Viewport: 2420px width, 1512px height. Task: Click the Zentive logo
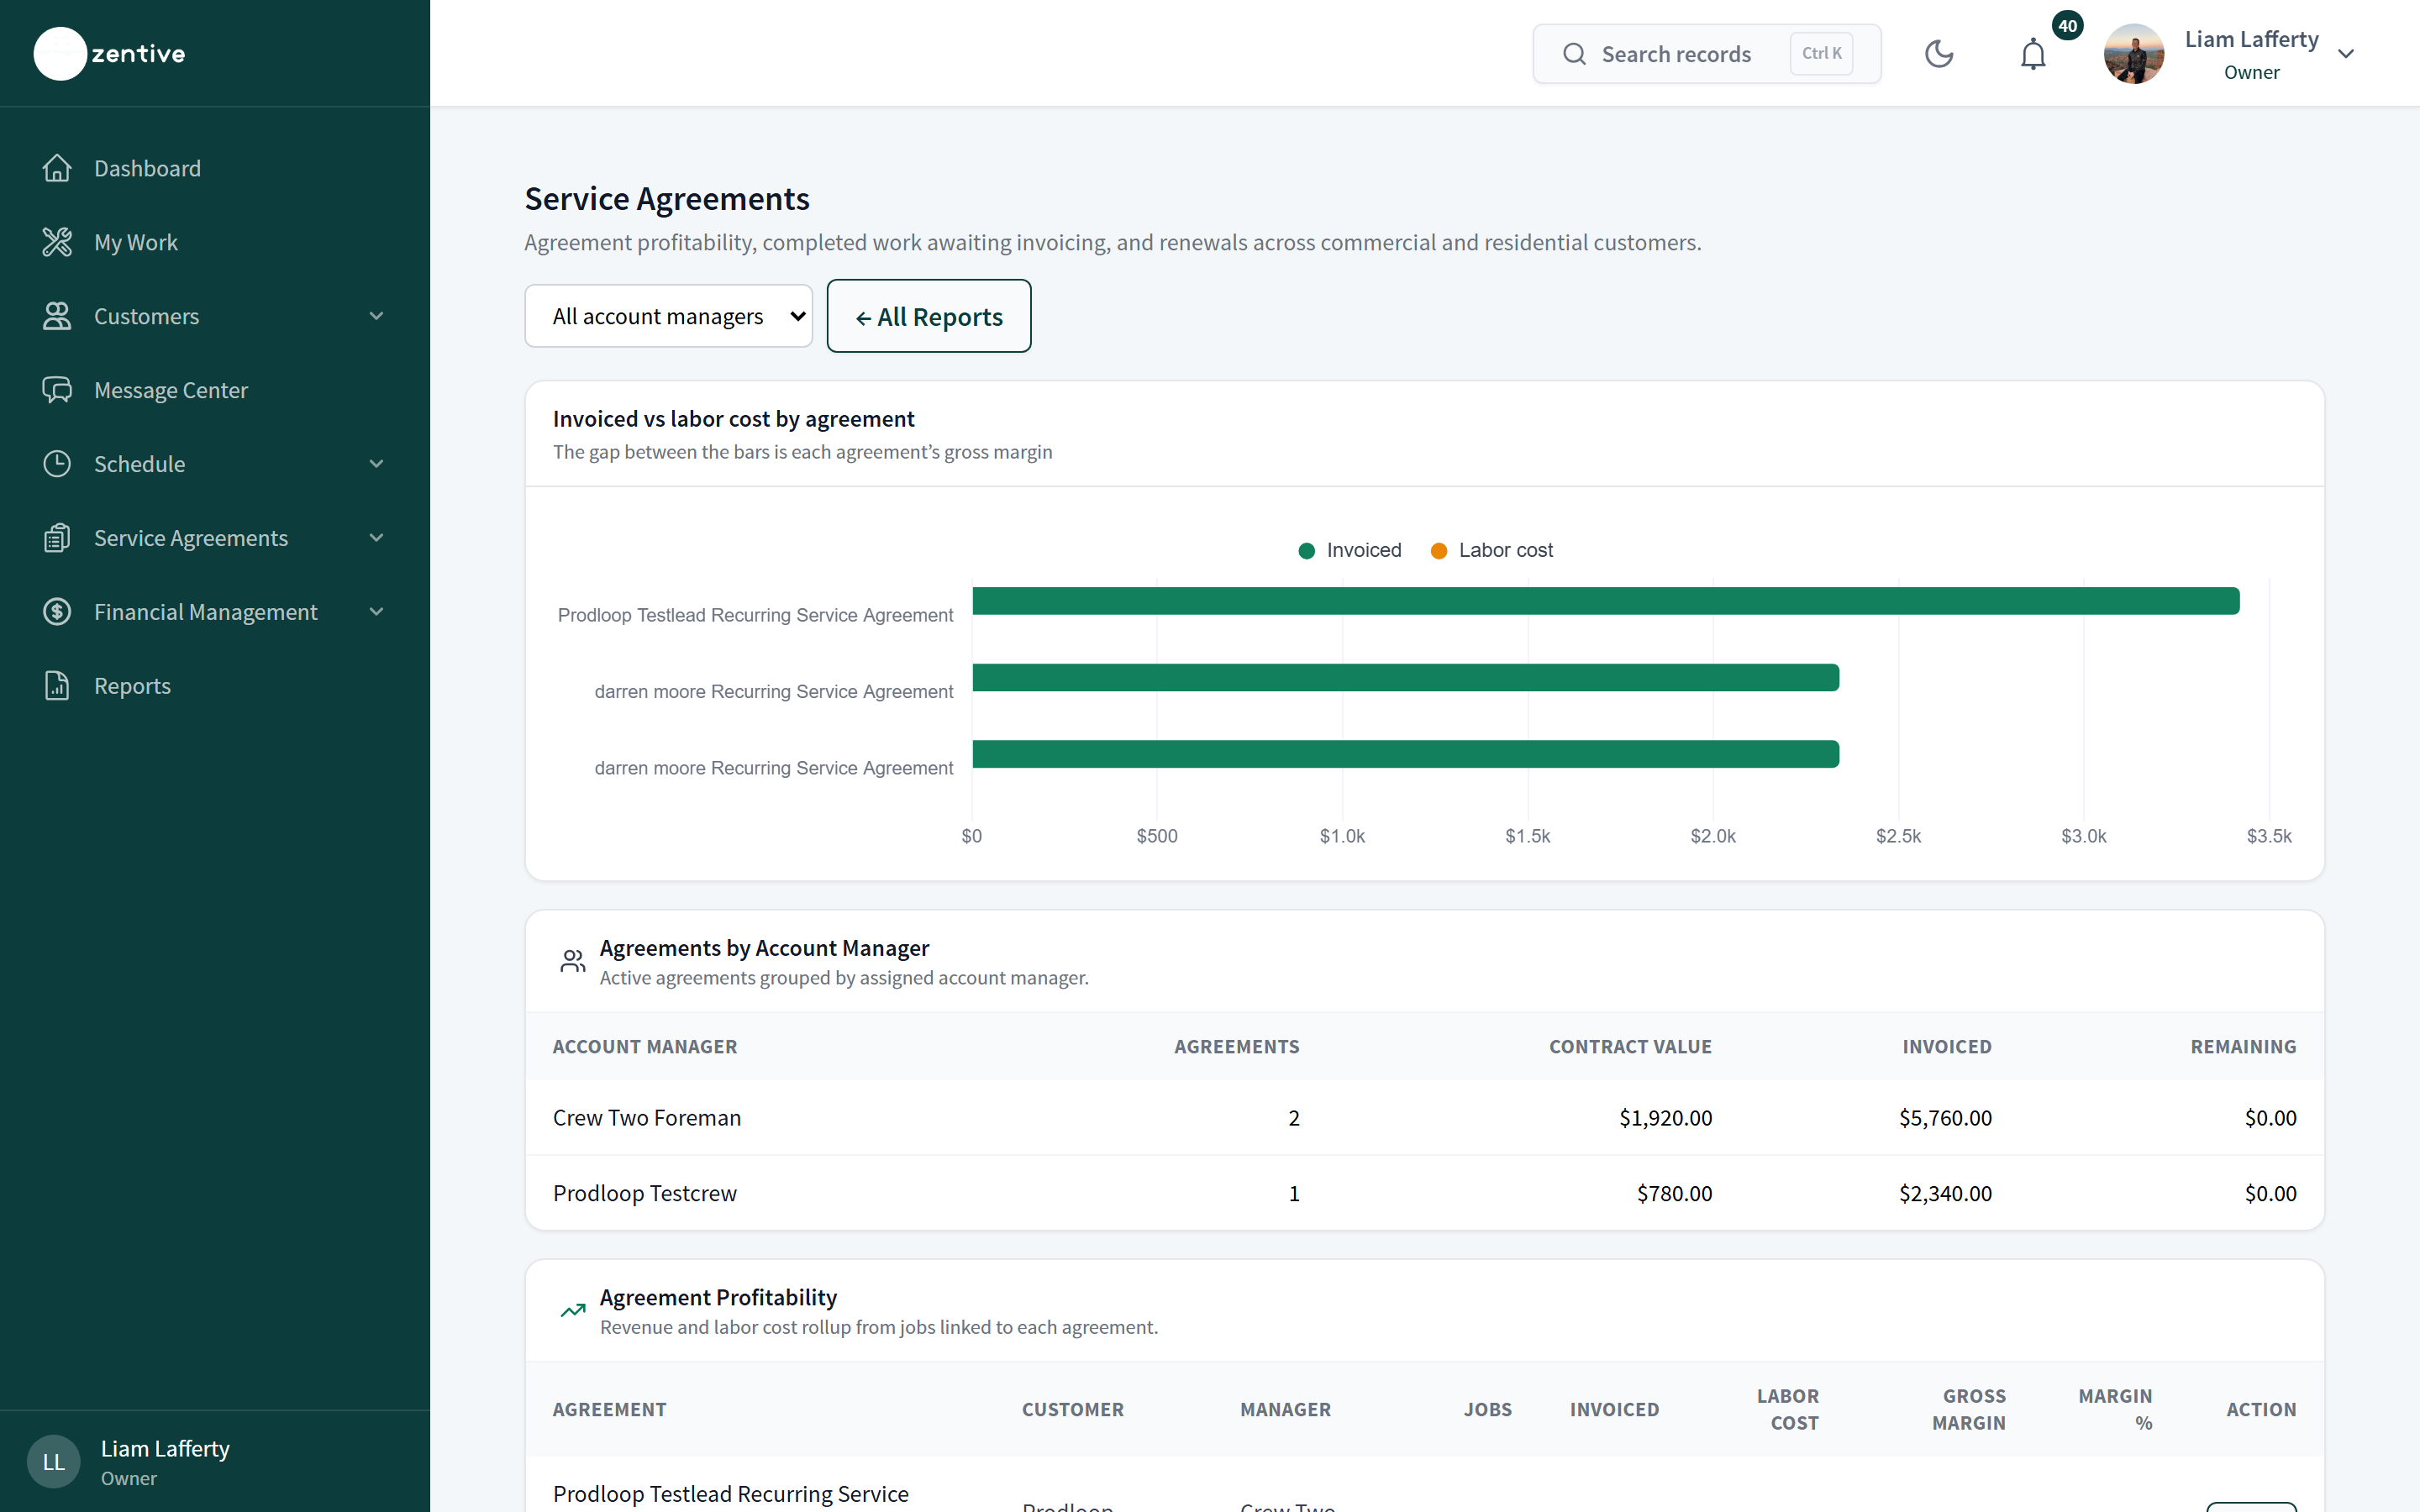point(110,54)
